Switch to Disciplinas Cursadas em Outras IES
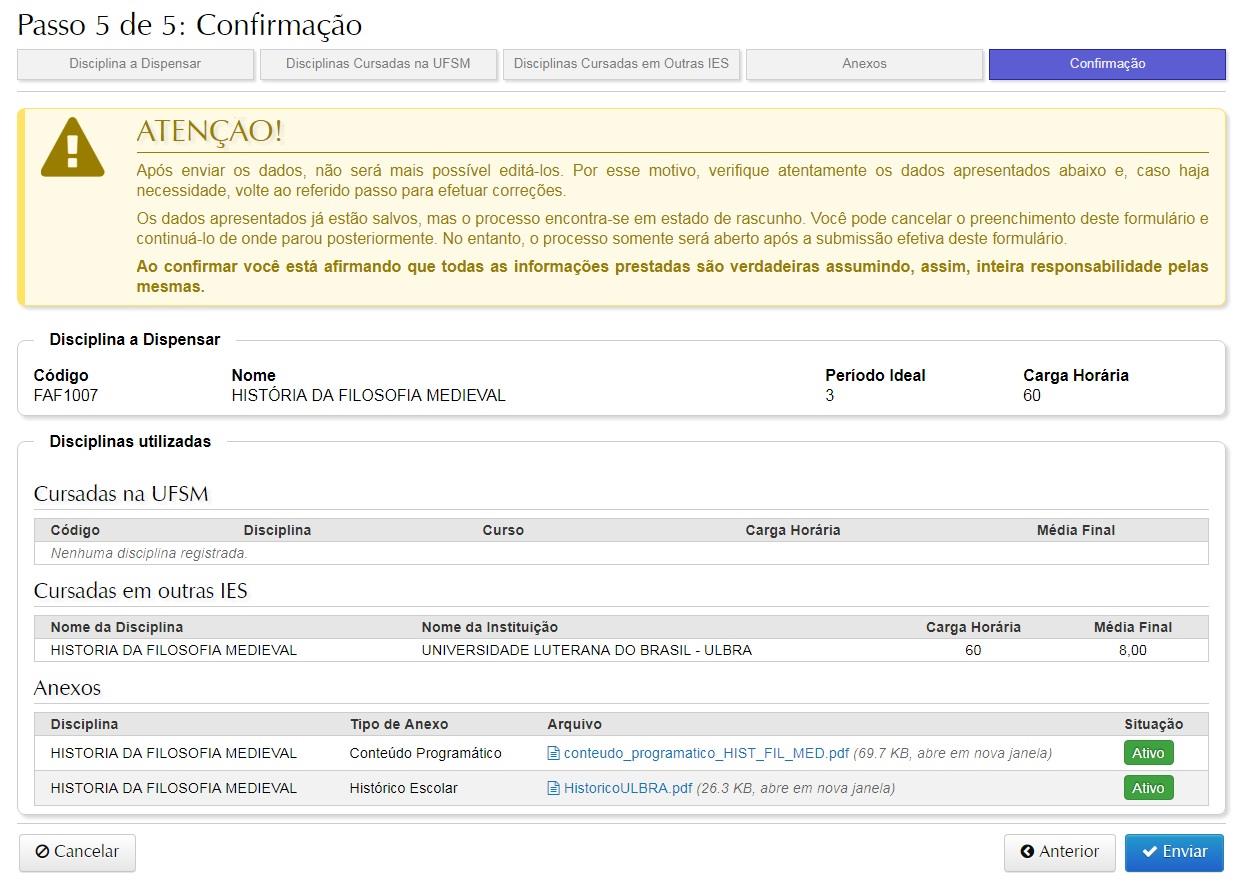Screen dimensions: 1238x881 (621, 64)
